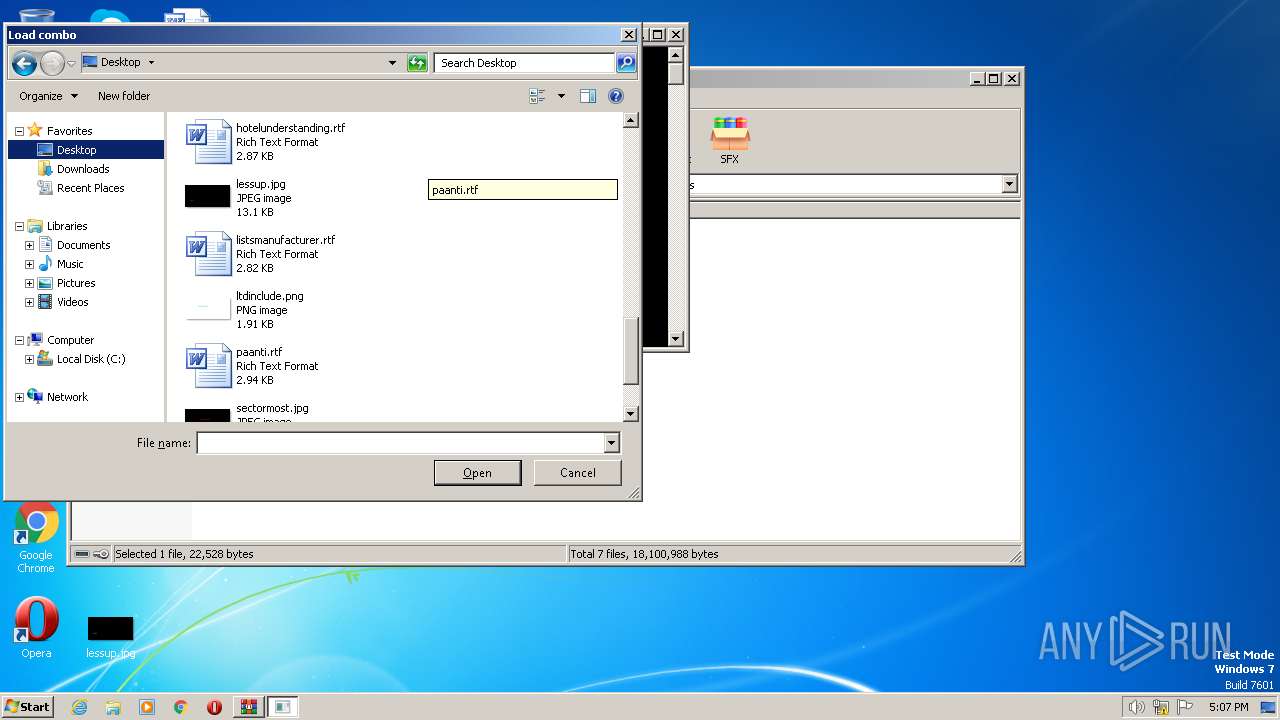Select Local Disk (C:) in the tree
Viewport: 1280px width, 720px height.
tap(90, 359)
